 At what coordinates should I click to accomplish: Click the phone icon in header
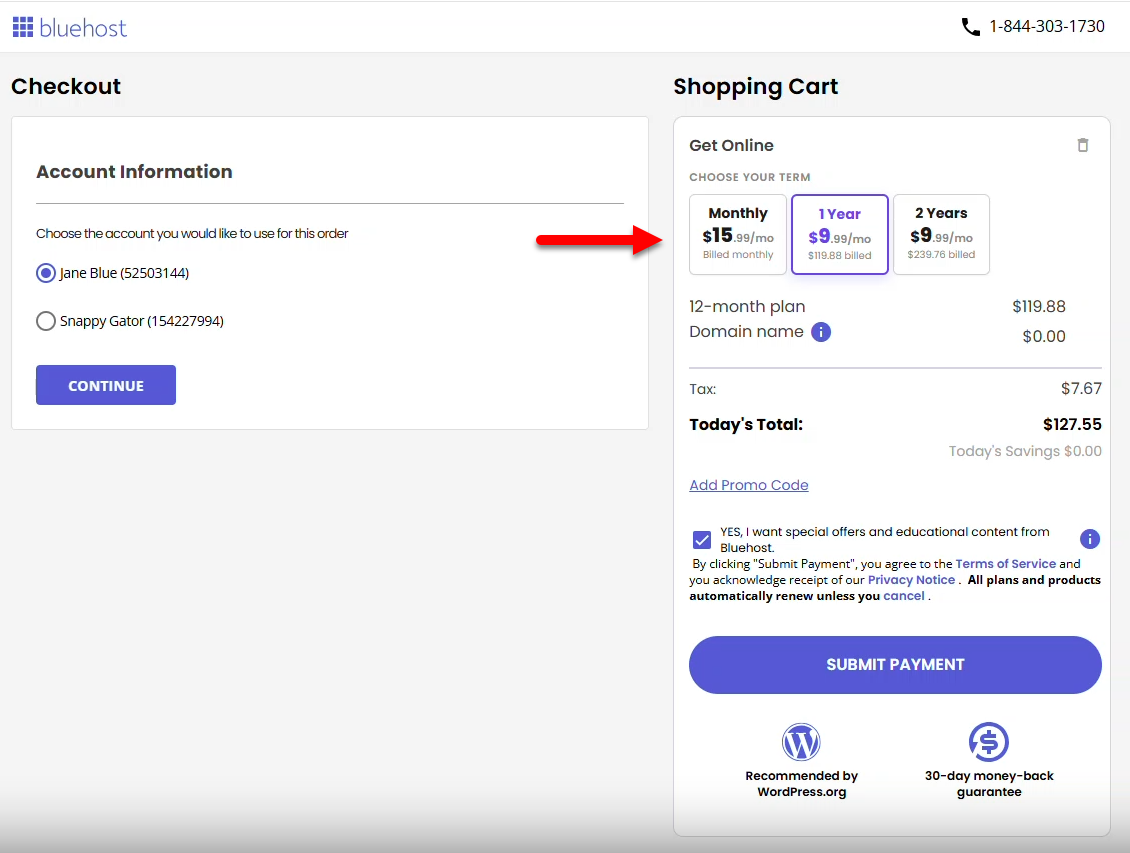(x=970, y=27)
